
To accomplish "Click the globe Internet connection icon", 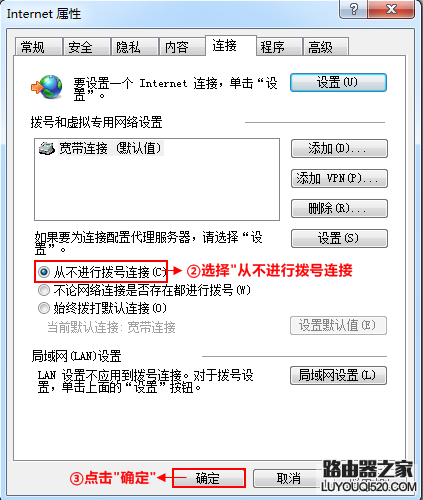I will click(x=47, y=87).
